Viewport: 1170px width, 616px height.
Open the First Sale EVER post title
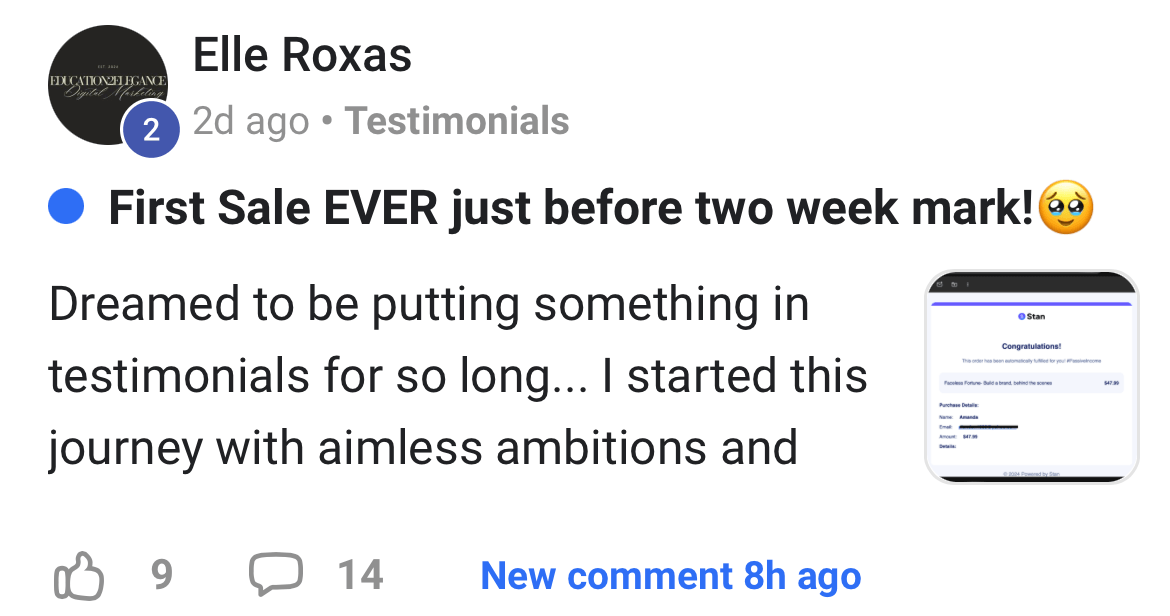click(570, 208)
